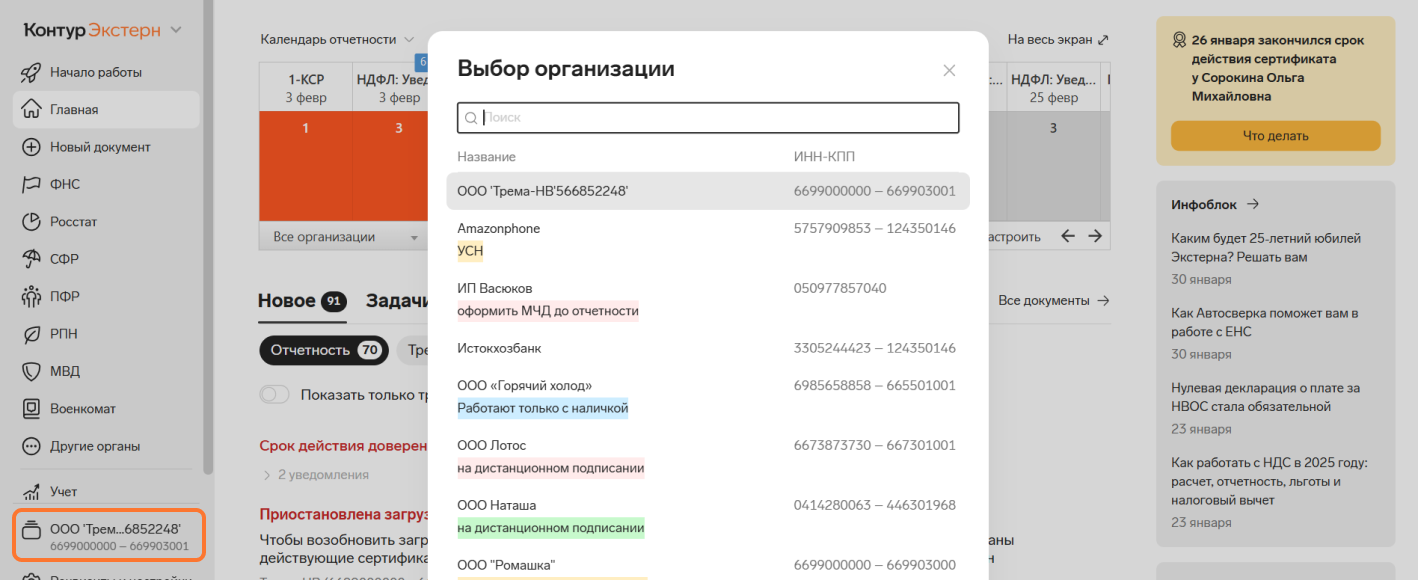Click the rocket icon beside Начало работы
1418x580 pixels.
point(31,72)
